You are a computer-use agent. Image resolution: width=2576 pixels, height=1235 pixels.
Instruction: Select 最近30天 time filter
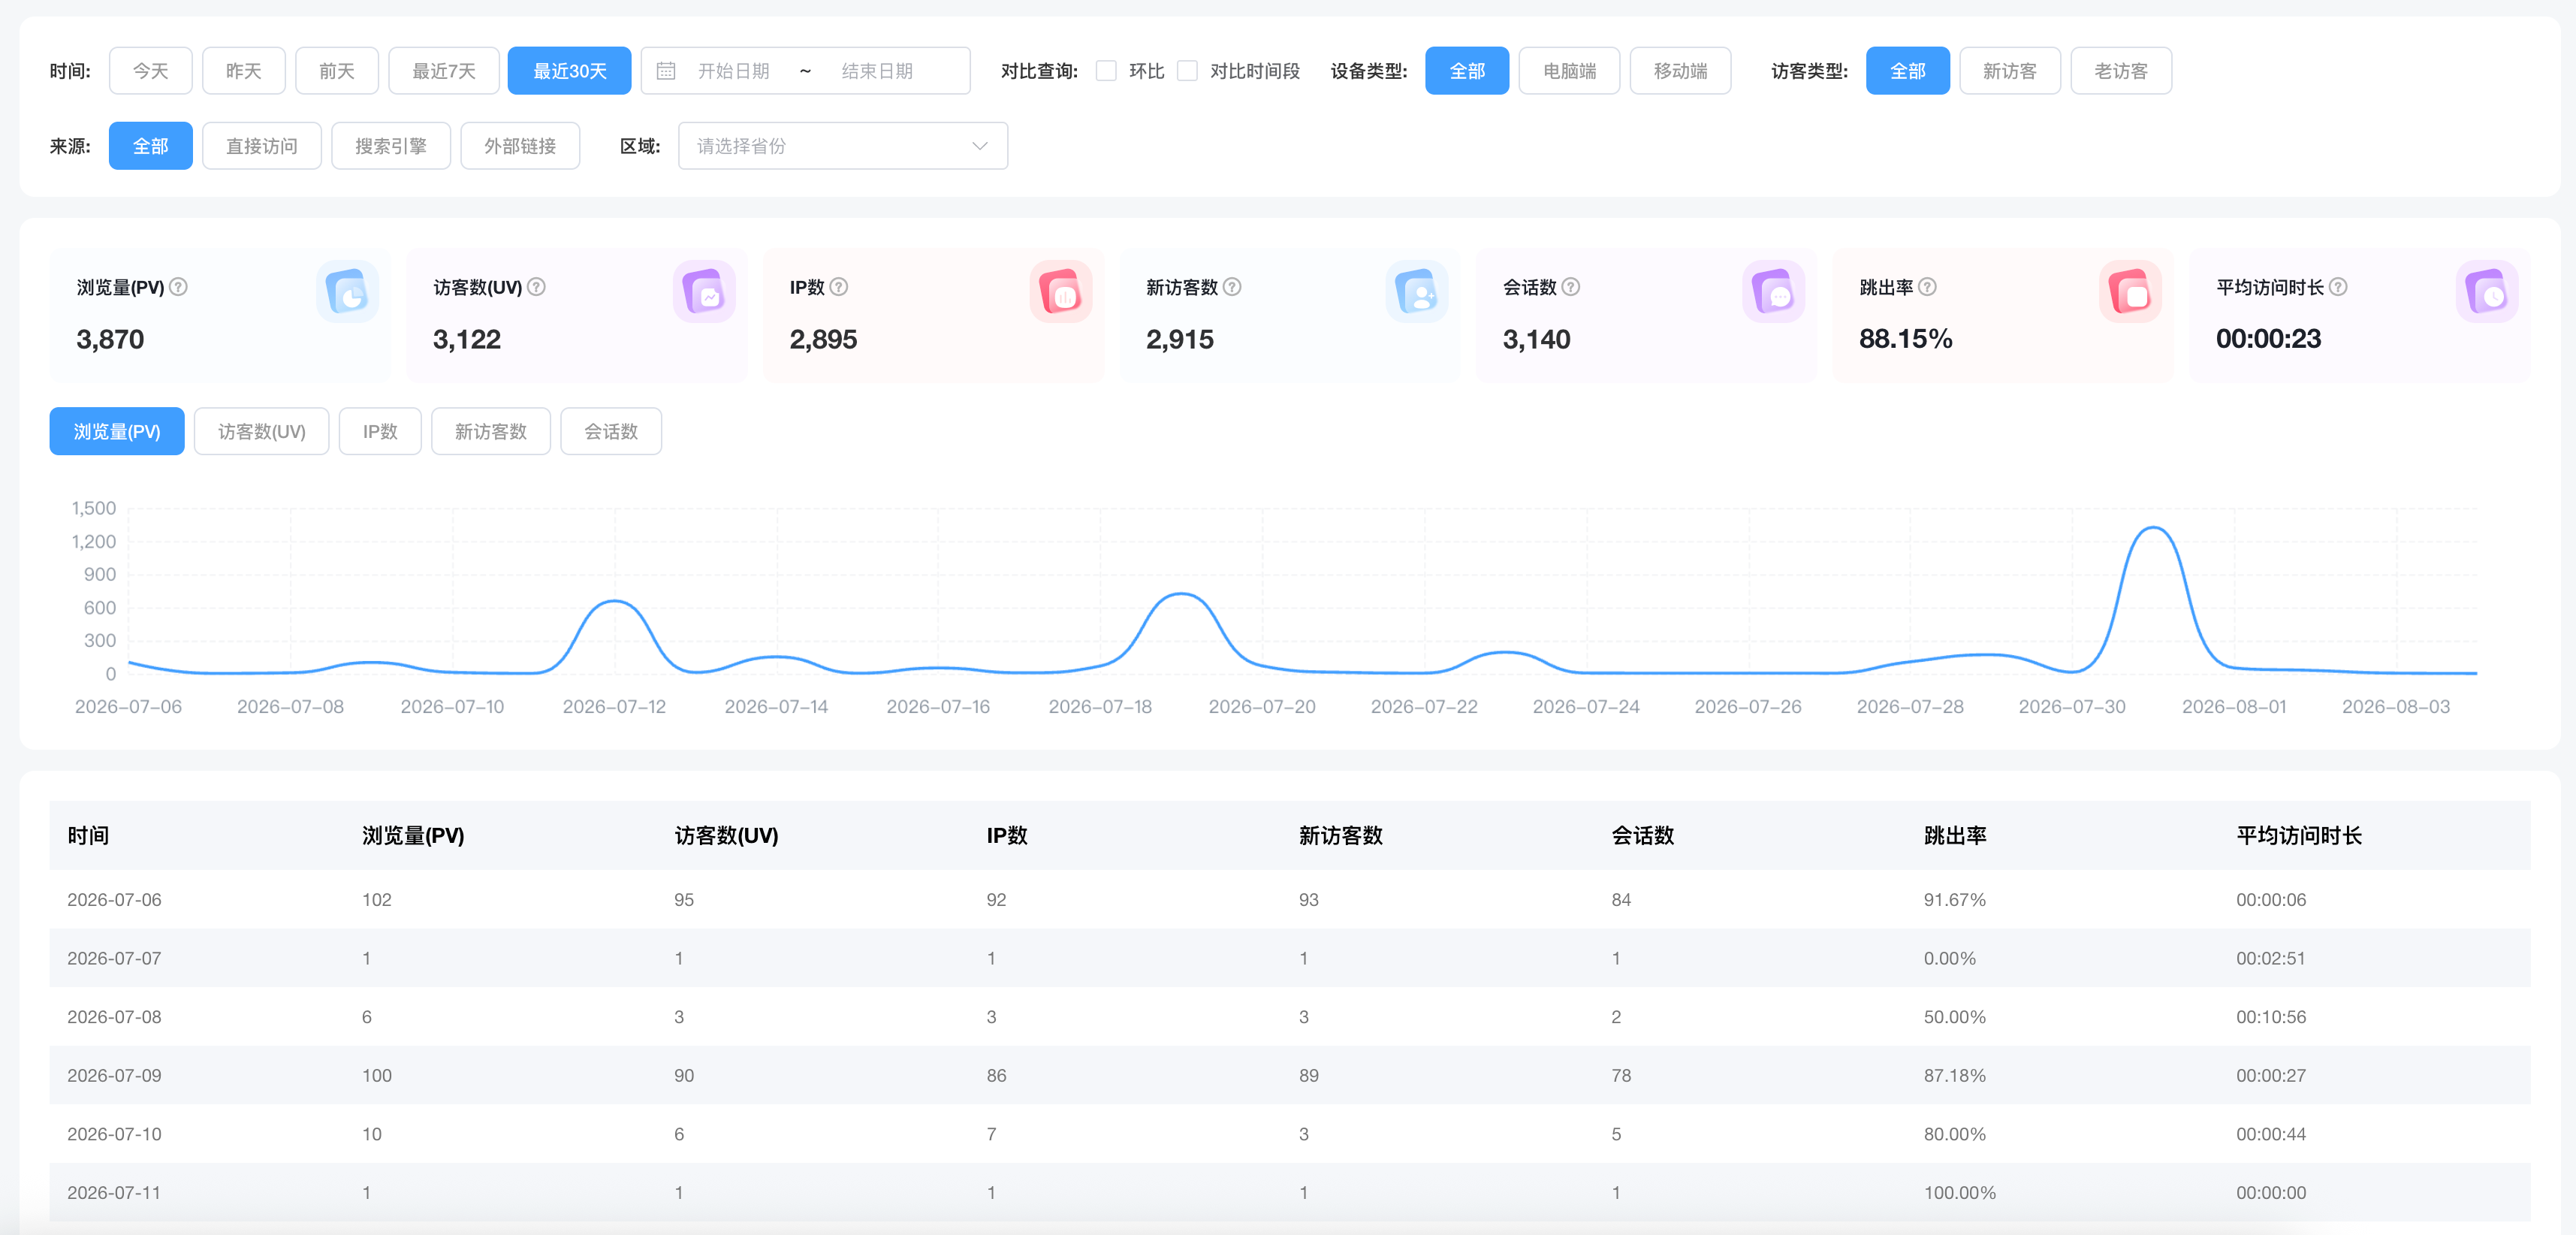click(x=570, y=71)
